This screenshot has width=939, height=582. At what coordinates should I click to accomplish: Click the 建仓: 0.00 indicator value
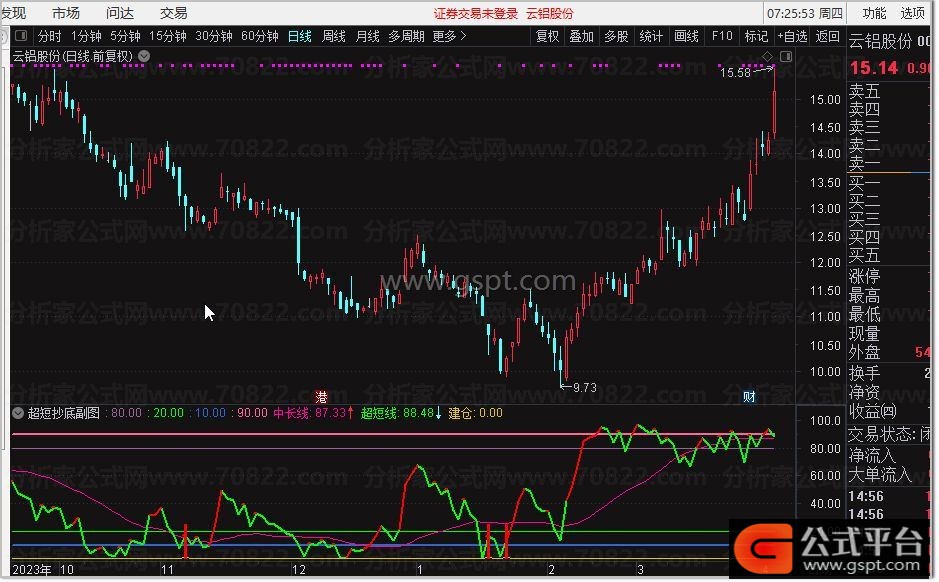(475, 413)
